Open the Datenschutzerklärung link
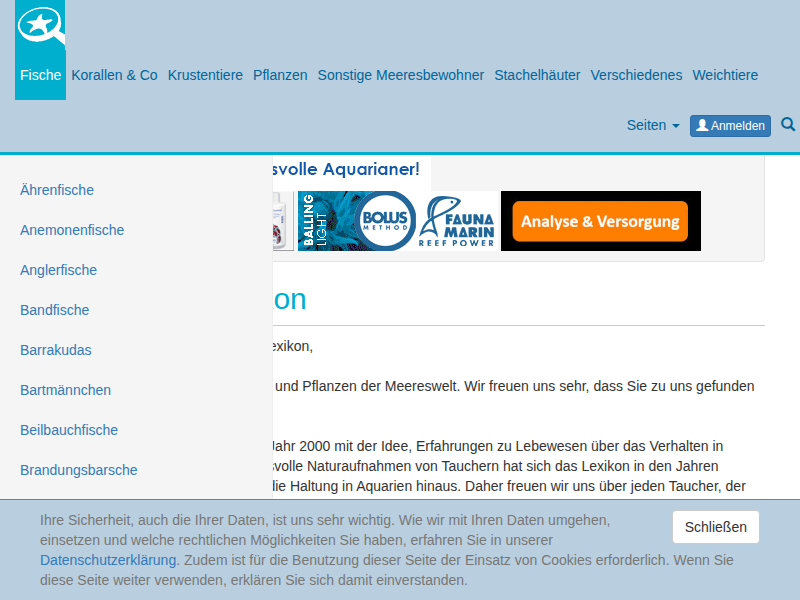 point(109,560)
